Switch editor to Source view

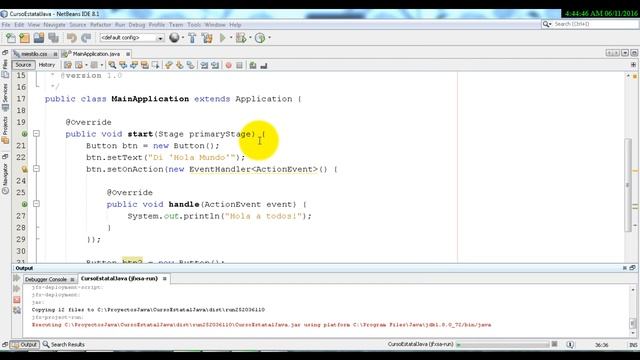[x=23, y=65]
